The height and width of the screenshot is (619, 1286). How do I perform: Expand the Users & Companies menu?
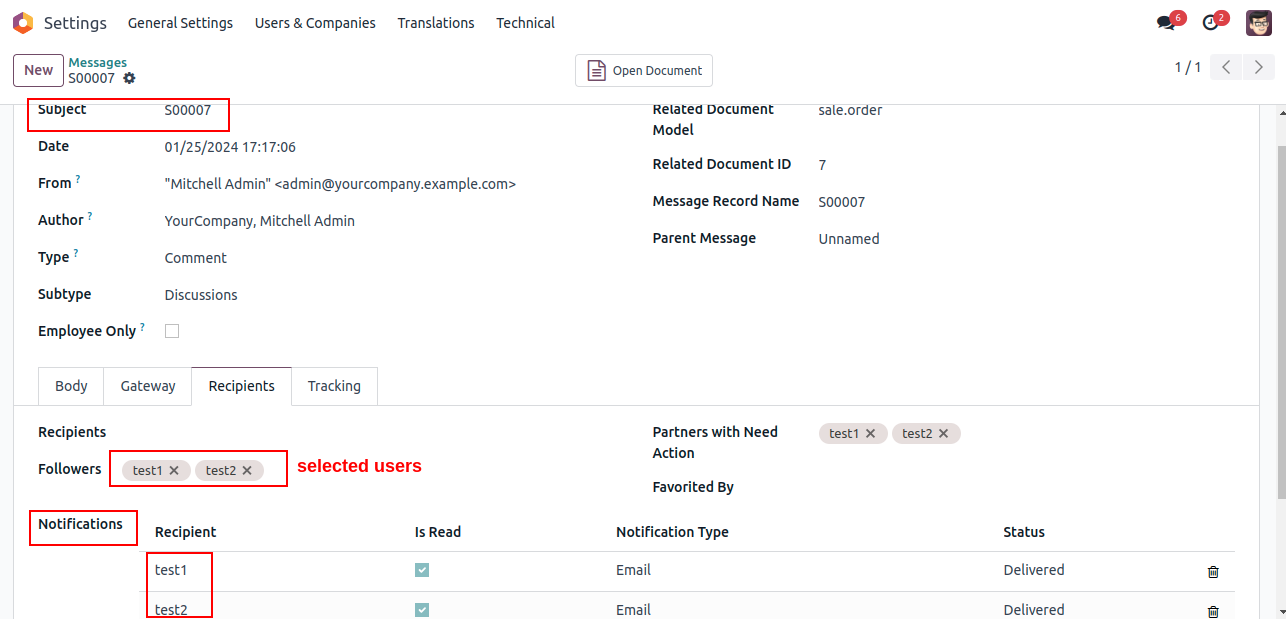[x=315, y=23]
